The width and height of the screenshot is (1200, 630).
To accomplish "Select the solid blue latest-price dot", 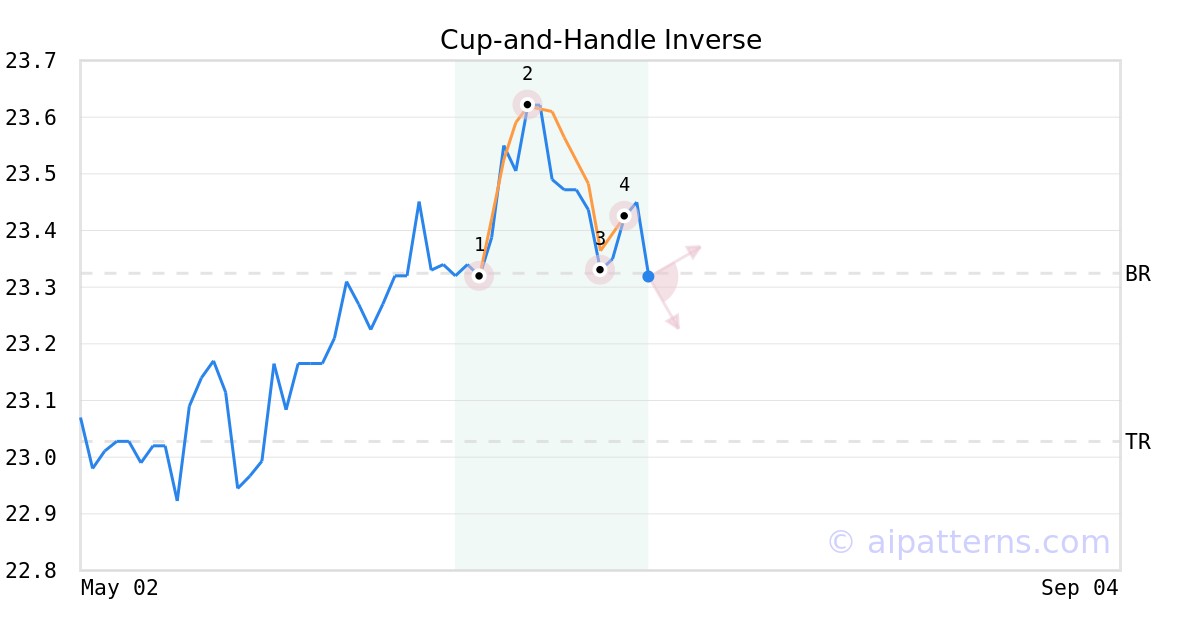I will [648, 276].
